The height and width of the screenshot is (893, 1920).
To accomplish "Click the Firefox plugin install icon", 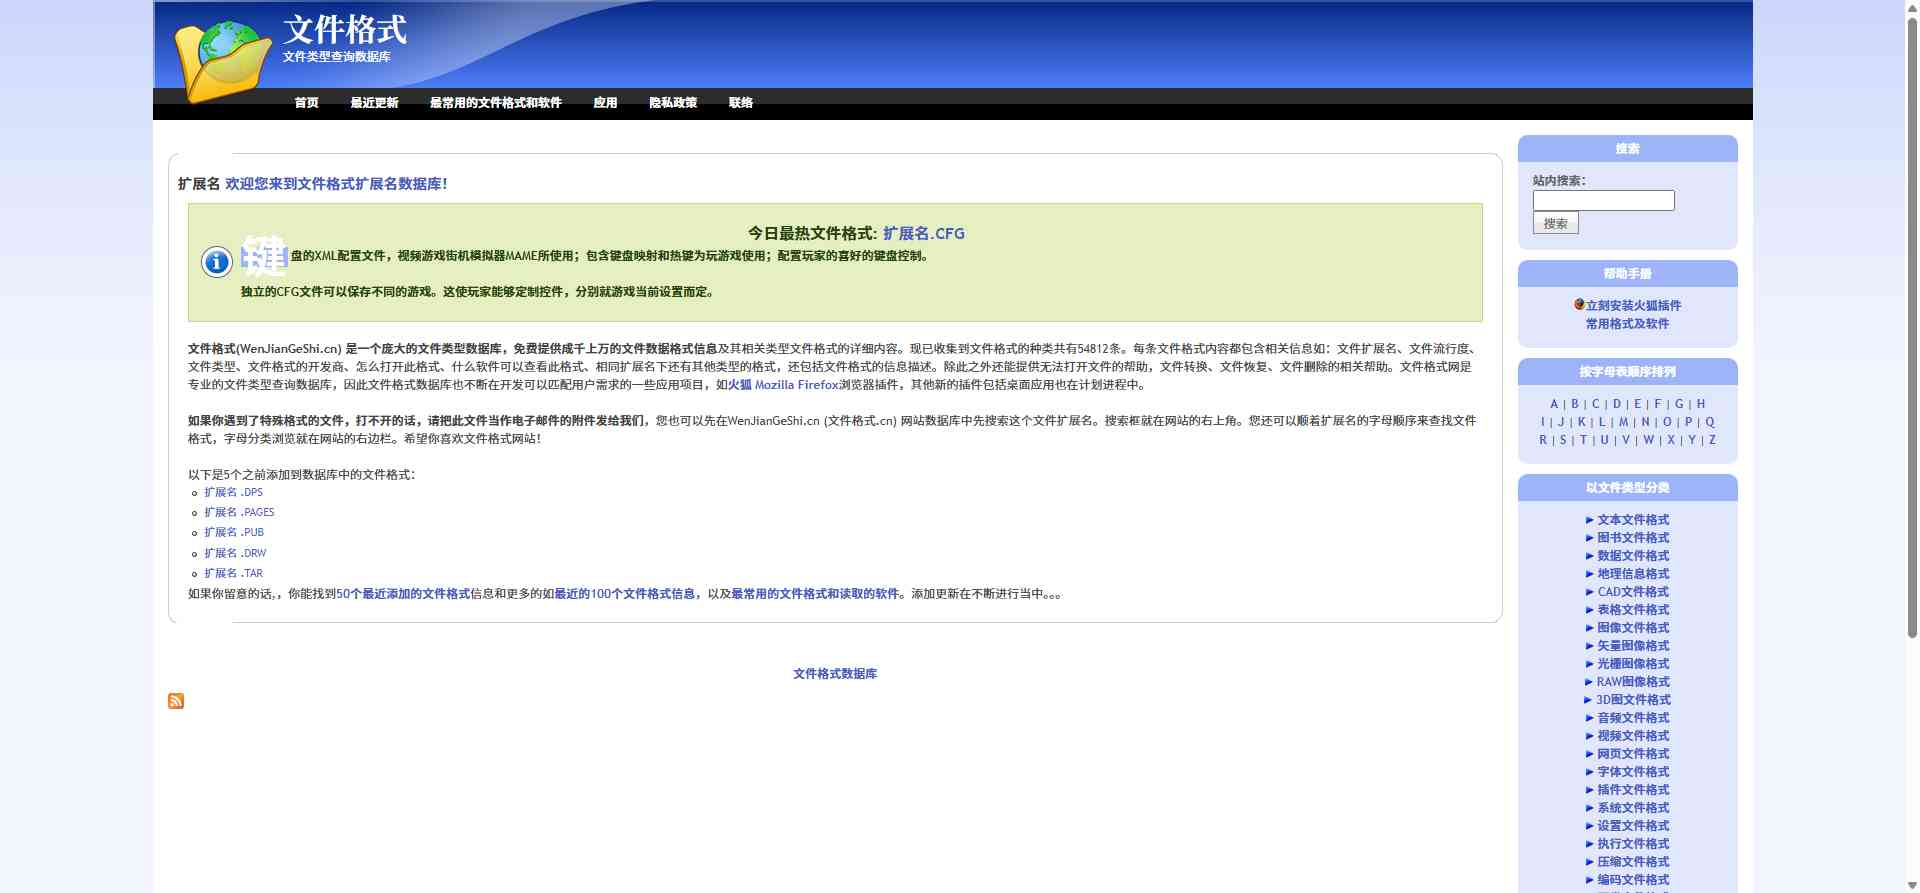I will click(x=1579, y=305).
